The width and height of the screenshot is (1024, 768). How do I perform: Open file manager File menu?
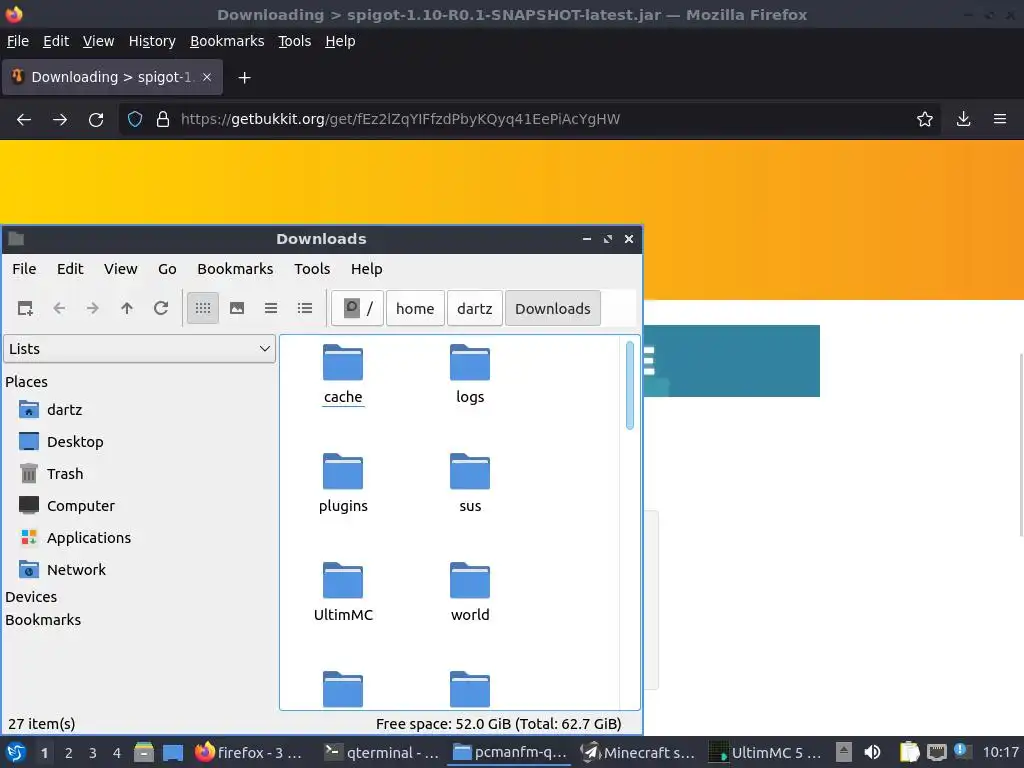click(24, 269)
